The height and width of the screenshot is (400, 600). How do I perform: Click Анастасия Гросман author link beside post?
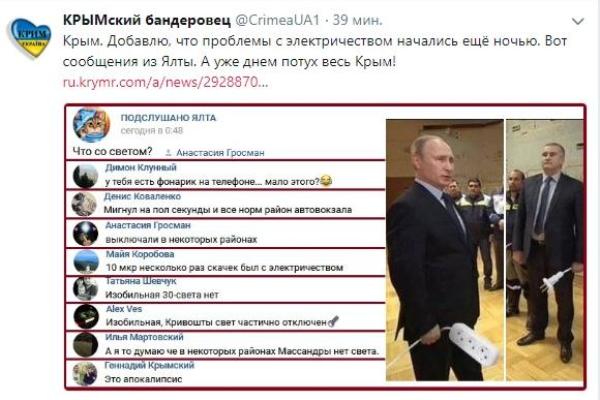220,153
